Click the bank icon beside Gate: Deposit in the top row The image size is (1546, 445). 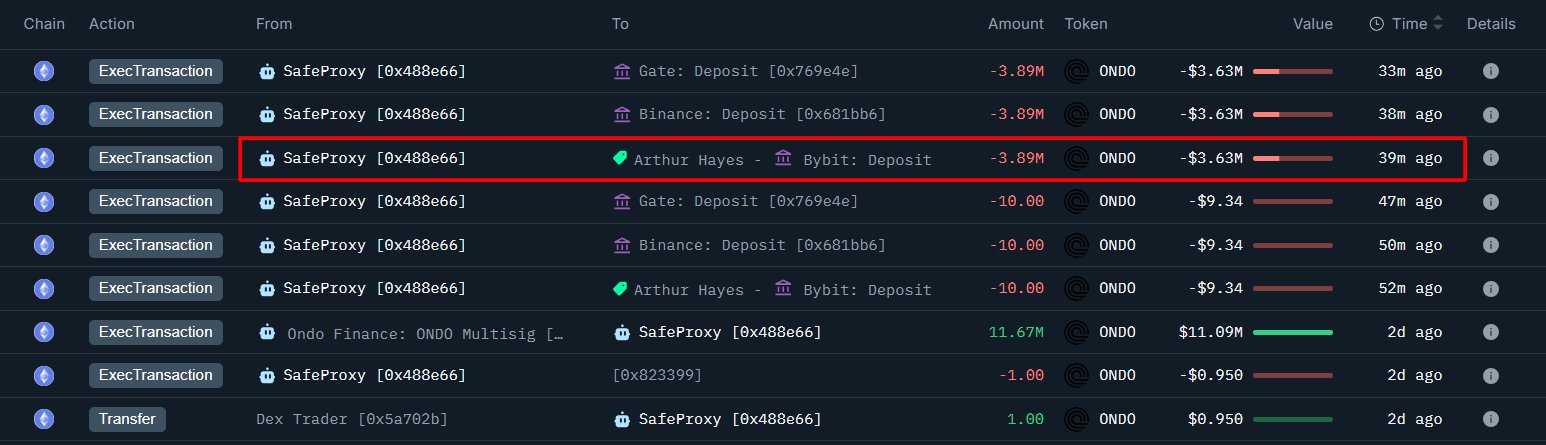coord(622,71)
